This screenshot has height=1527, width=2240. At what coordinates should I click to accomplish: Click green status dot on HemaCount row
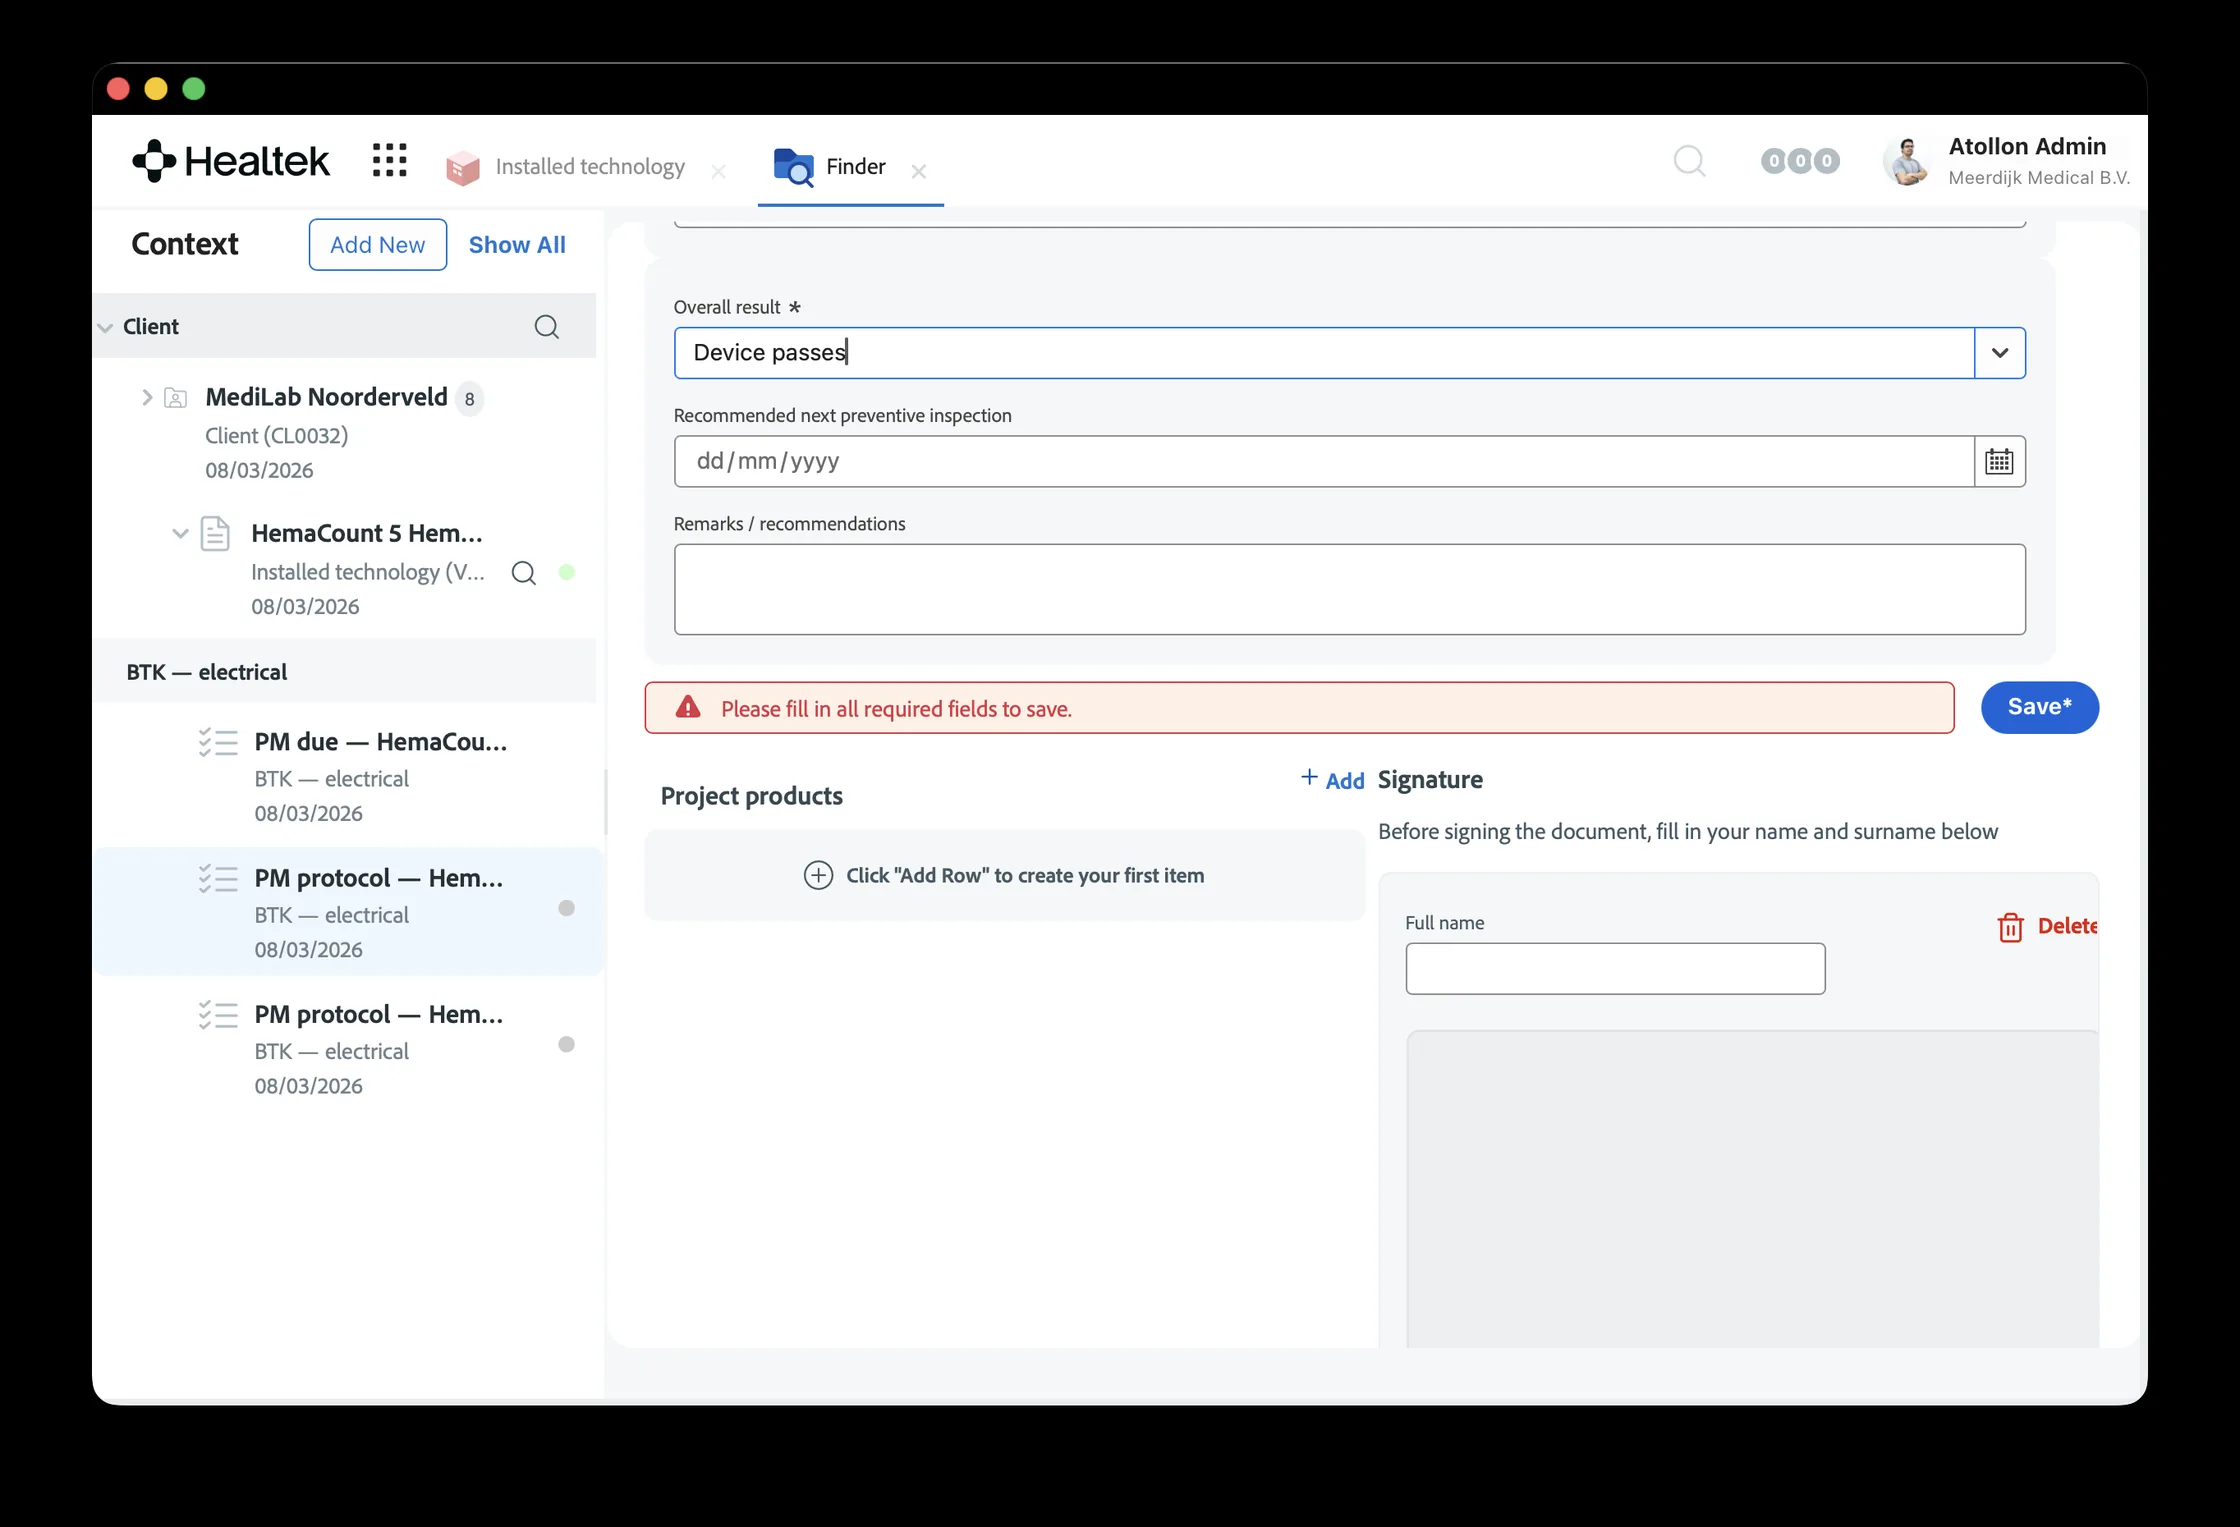[567, 572]
